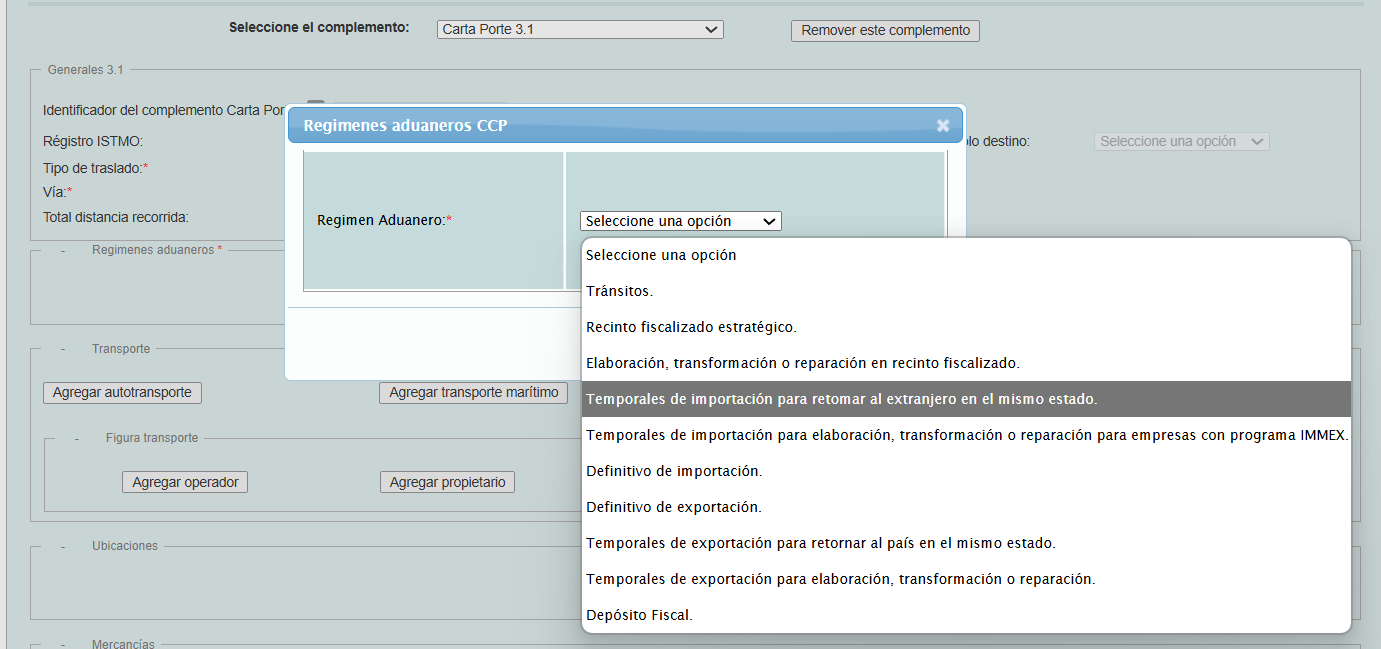The image size is (1381, 649).
Task: Collapse the Transporte section
Action: click(x=62, y=350)
